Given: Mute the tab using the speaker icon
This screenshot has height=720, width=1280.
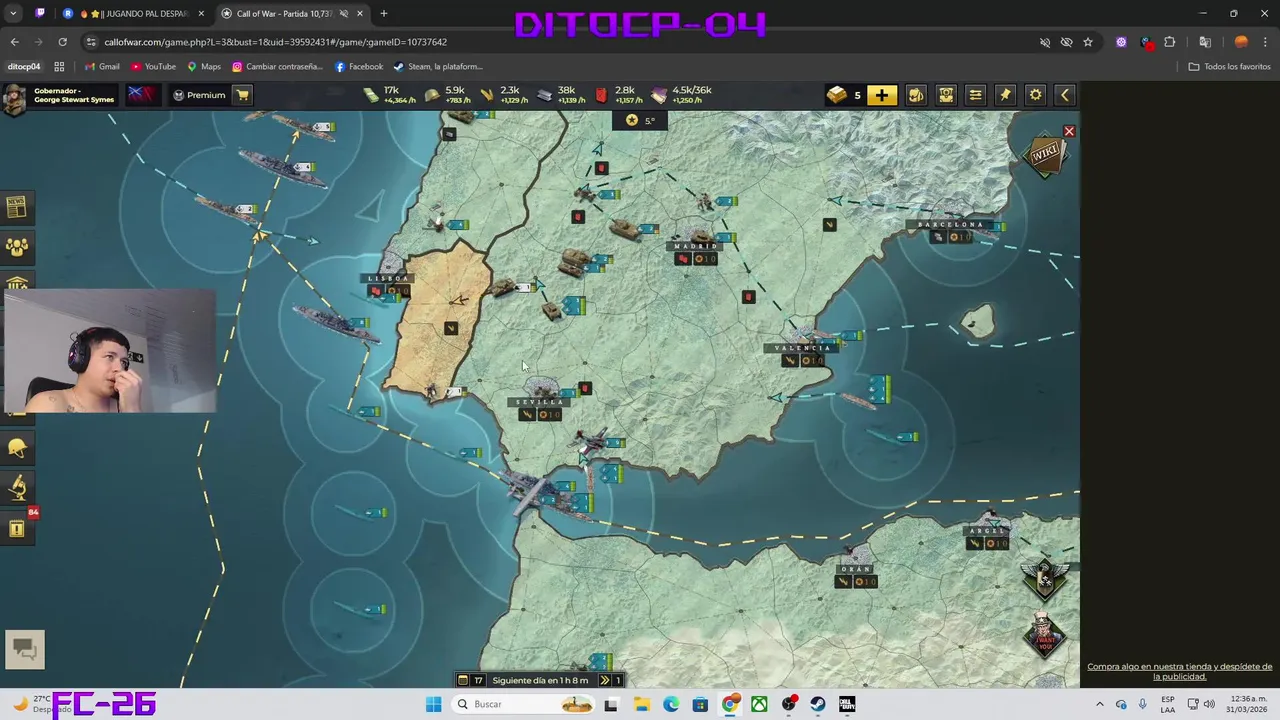Looking at the screenshot, I should click(x=344, y=13).
